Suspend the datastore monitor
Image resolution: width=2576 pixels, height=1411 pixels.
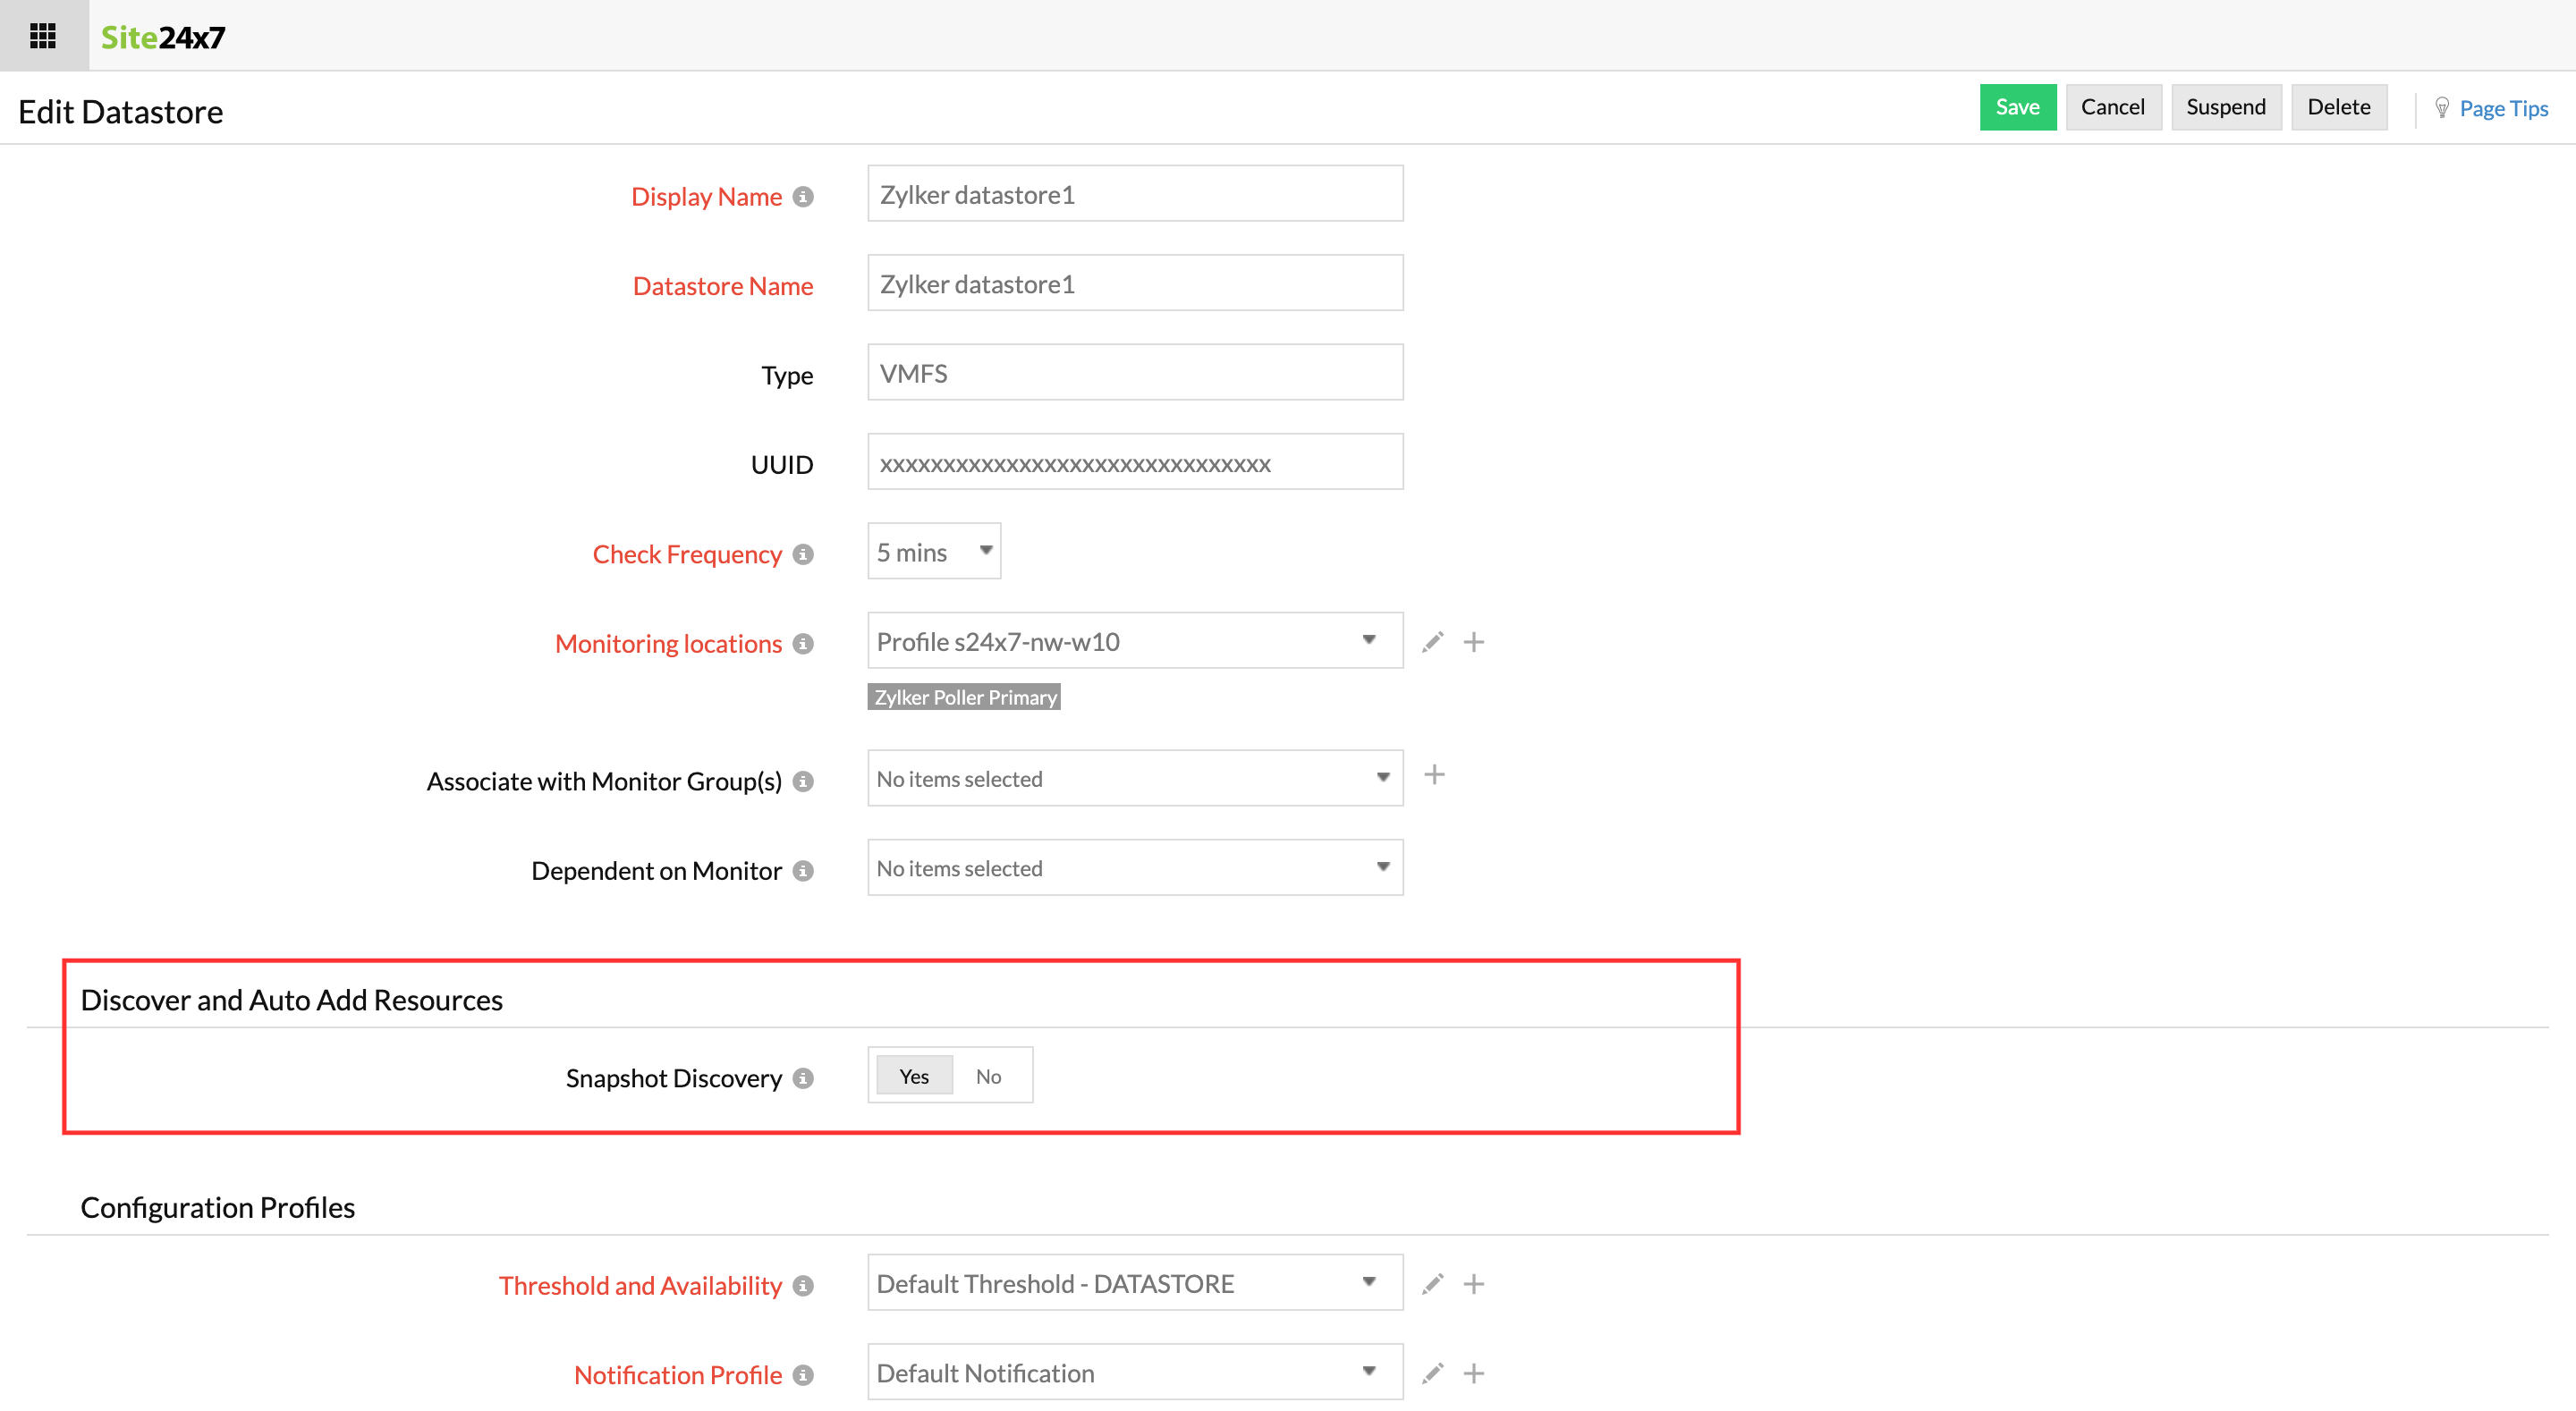tap(2226, 106)
